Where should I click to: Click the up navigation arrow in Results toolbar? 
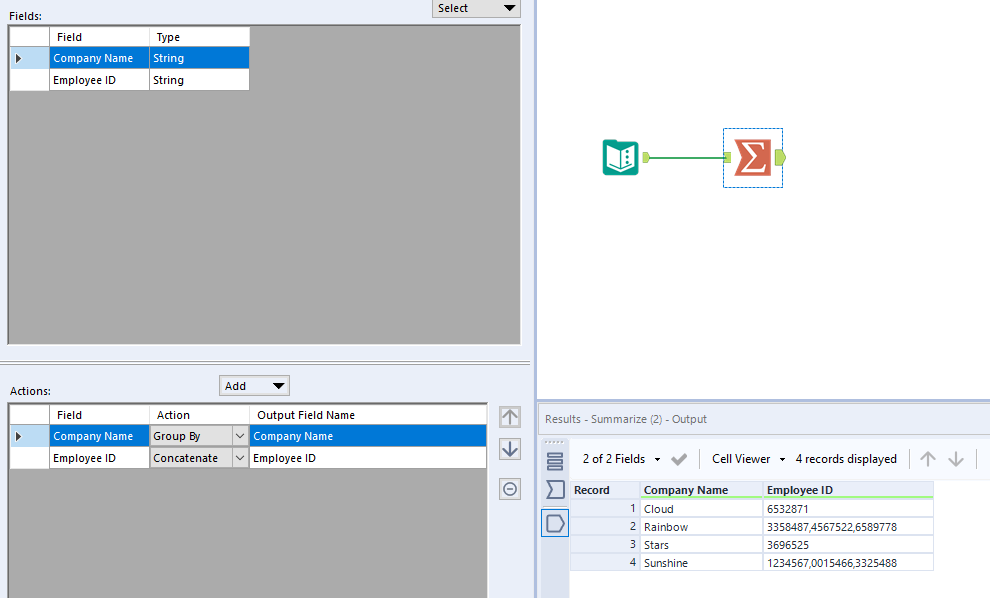[928, 459]
